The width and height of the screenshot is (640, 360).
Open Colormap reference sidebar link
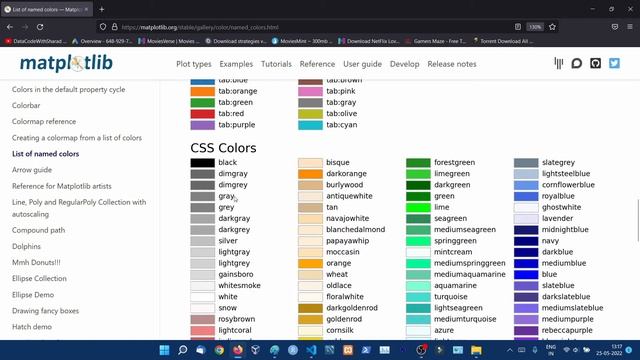point(44,122)
